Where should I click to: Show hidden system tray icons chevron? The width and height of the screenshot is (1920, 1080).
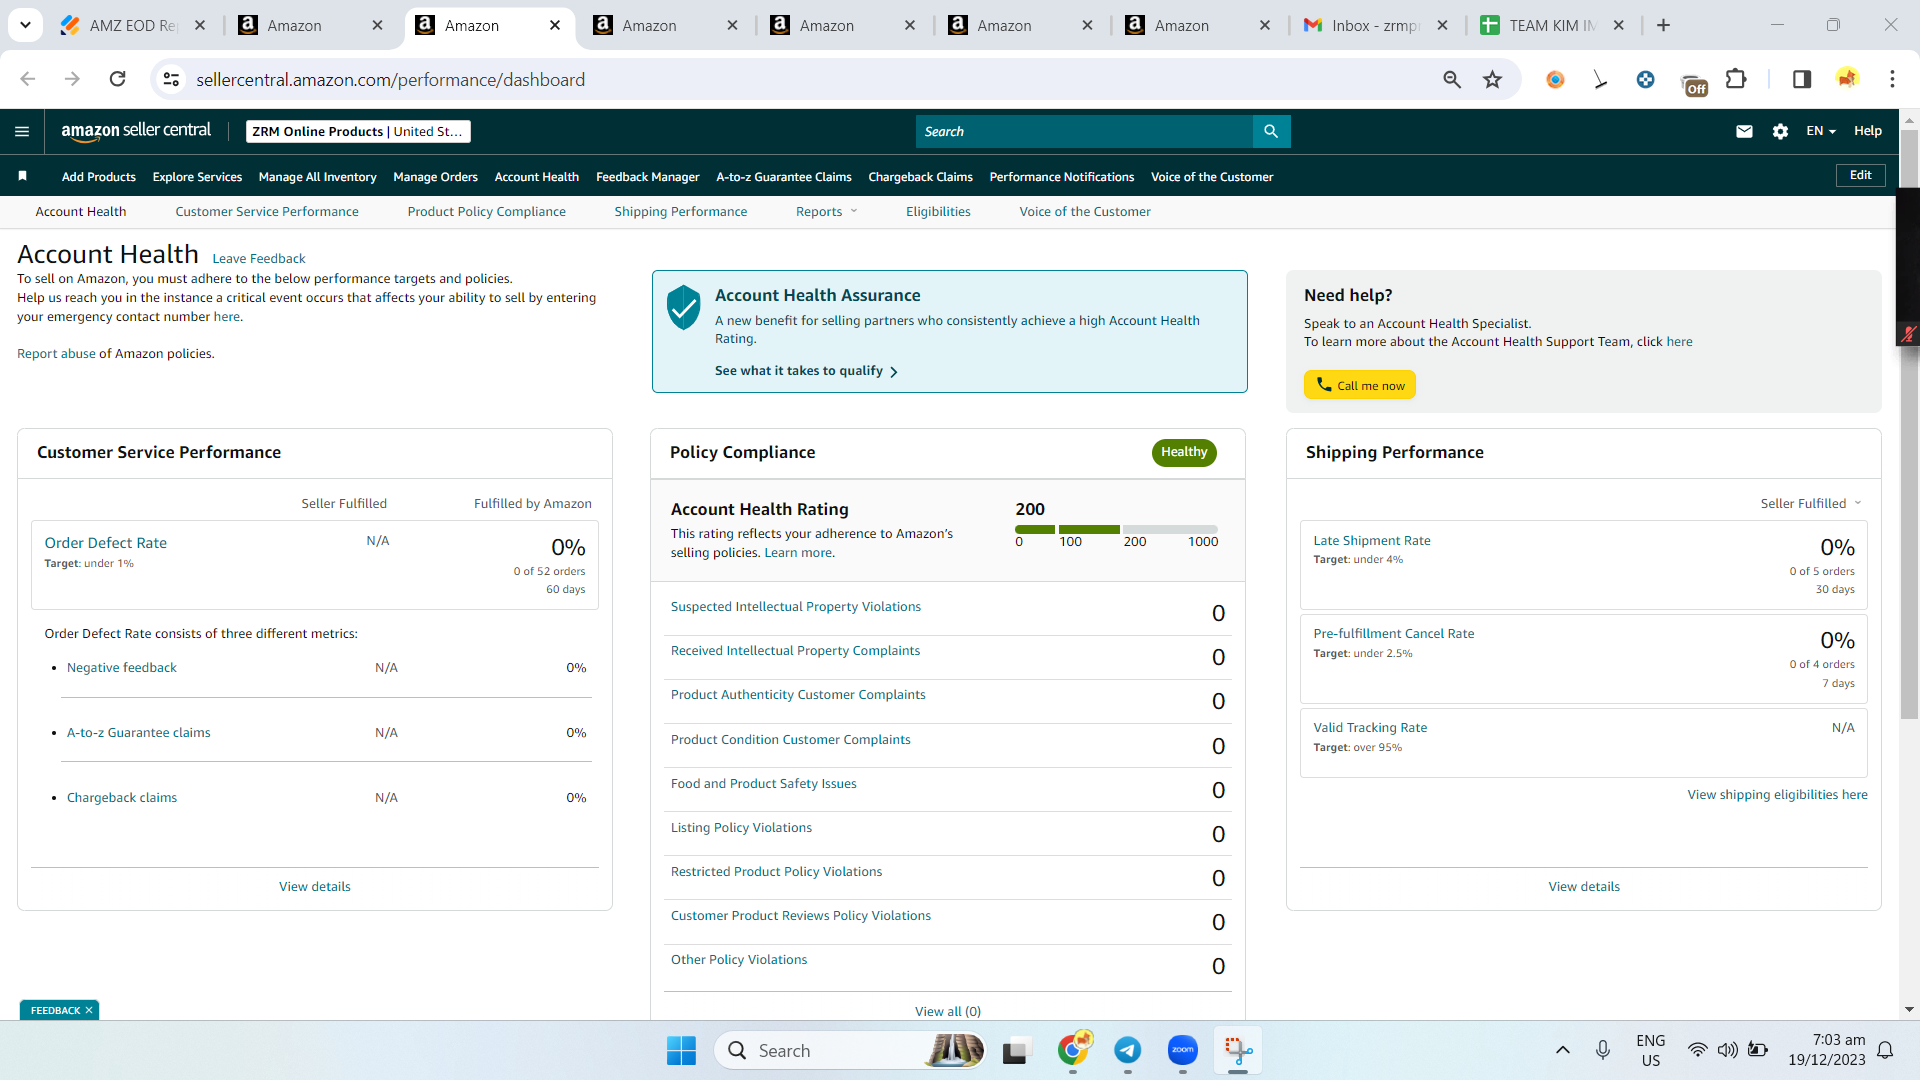(x=1563, y=1050)
